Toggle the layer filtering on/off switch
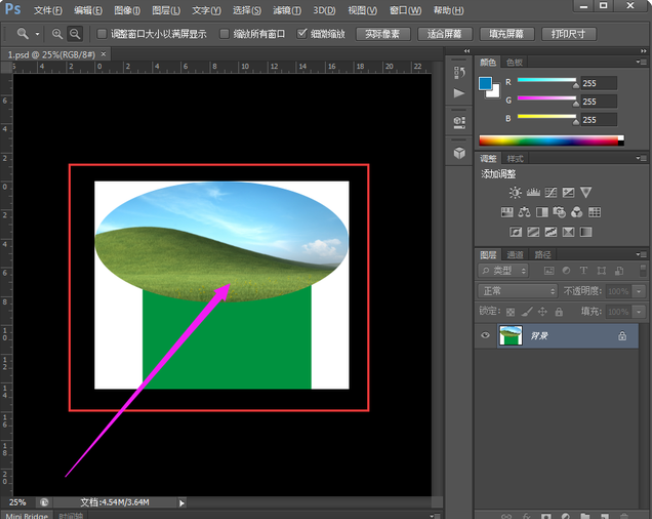The image size is (652, 519). coord(642,270)
